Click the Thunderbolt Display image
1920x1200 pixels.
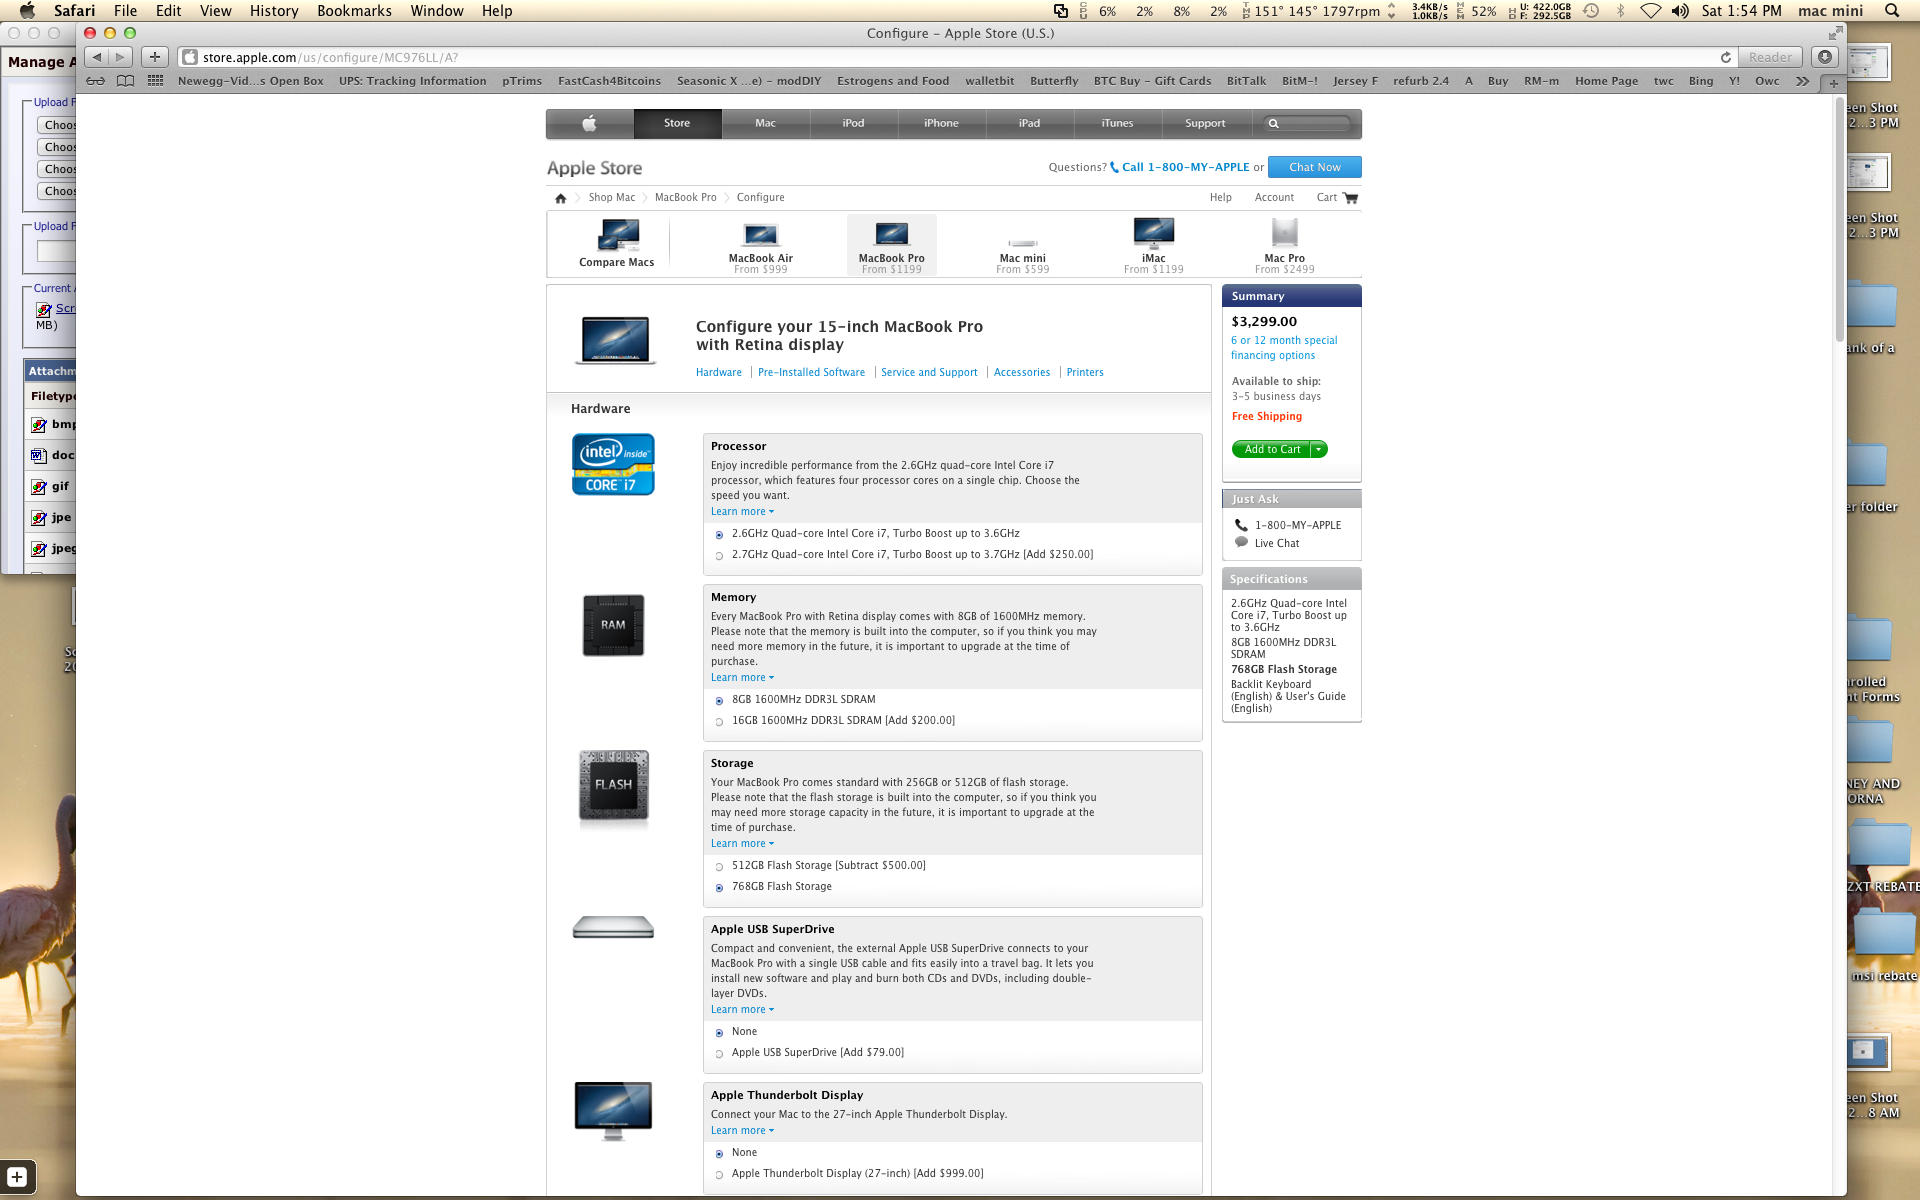coord(613,1110)
